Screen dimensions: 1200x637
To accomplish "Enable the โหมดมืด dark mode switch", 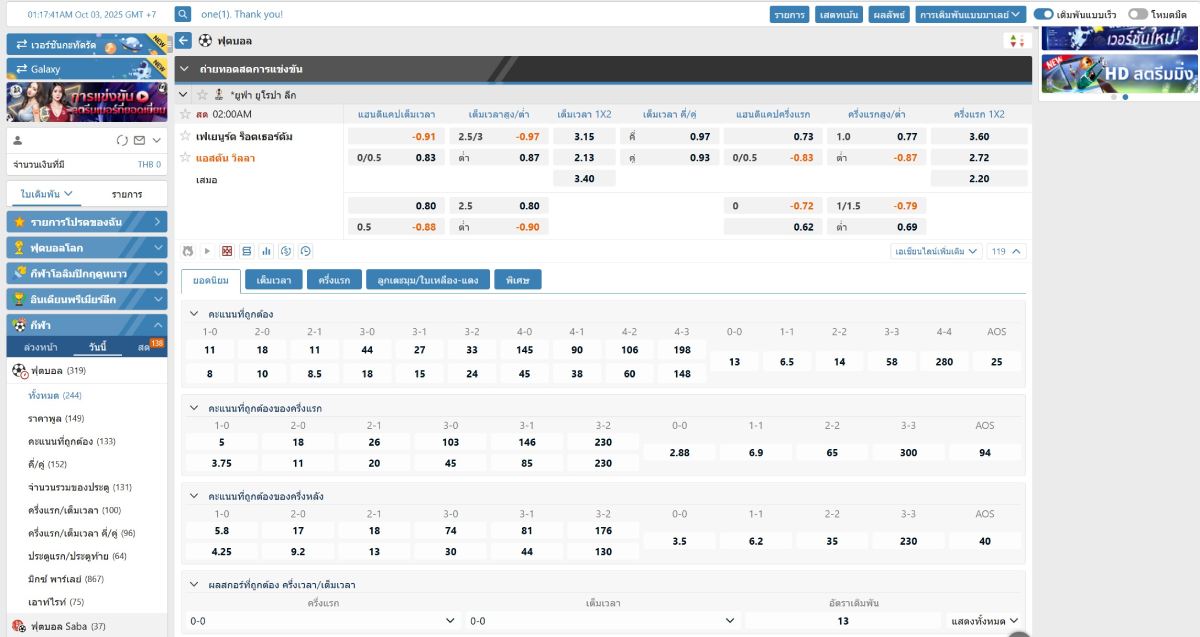I will [1137, 14].
